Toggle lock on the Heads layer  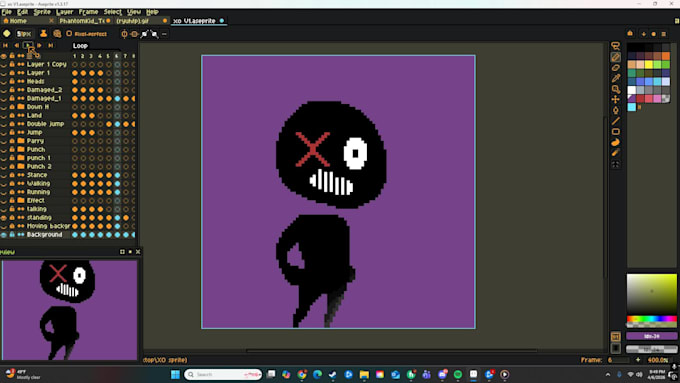[12, 81]
